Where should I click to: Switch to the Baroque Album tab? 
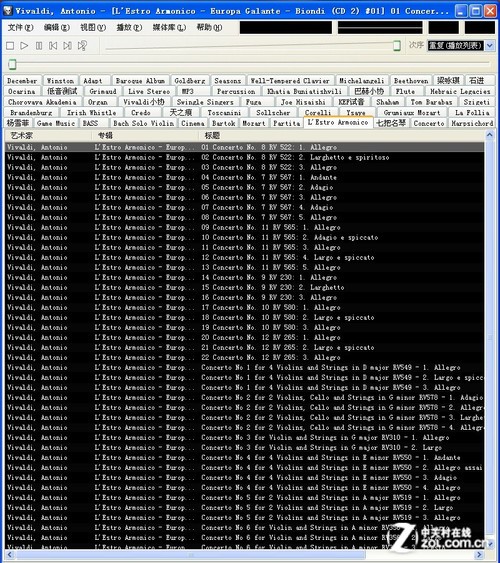coord(140,81)
